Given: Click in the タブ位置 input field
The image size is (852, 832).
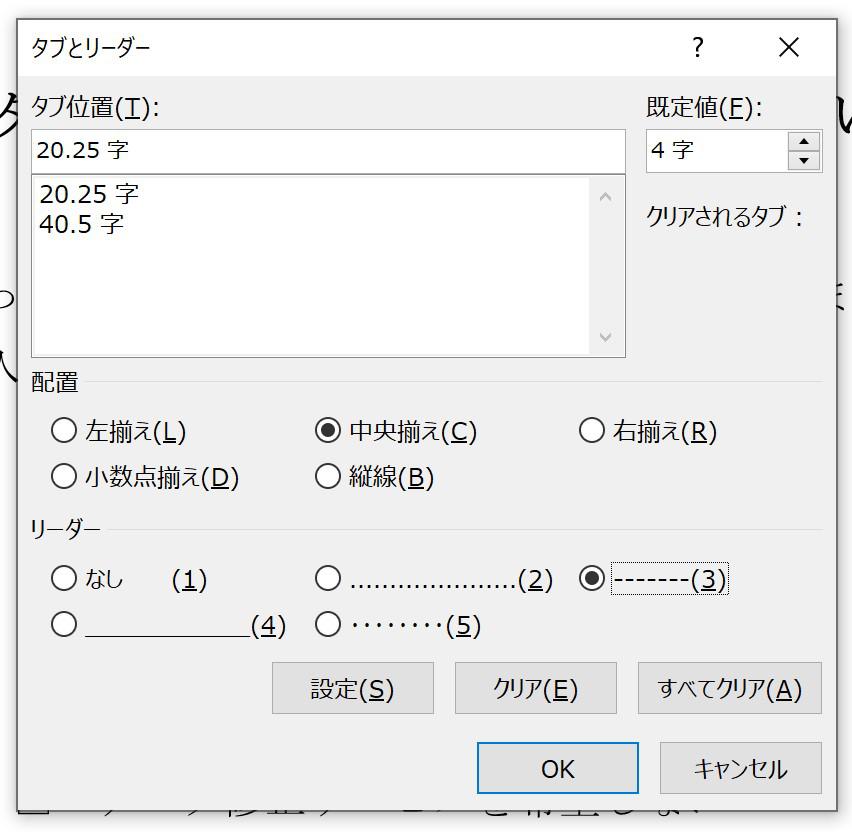Looking at the screenshot, I should pos(327,151).
